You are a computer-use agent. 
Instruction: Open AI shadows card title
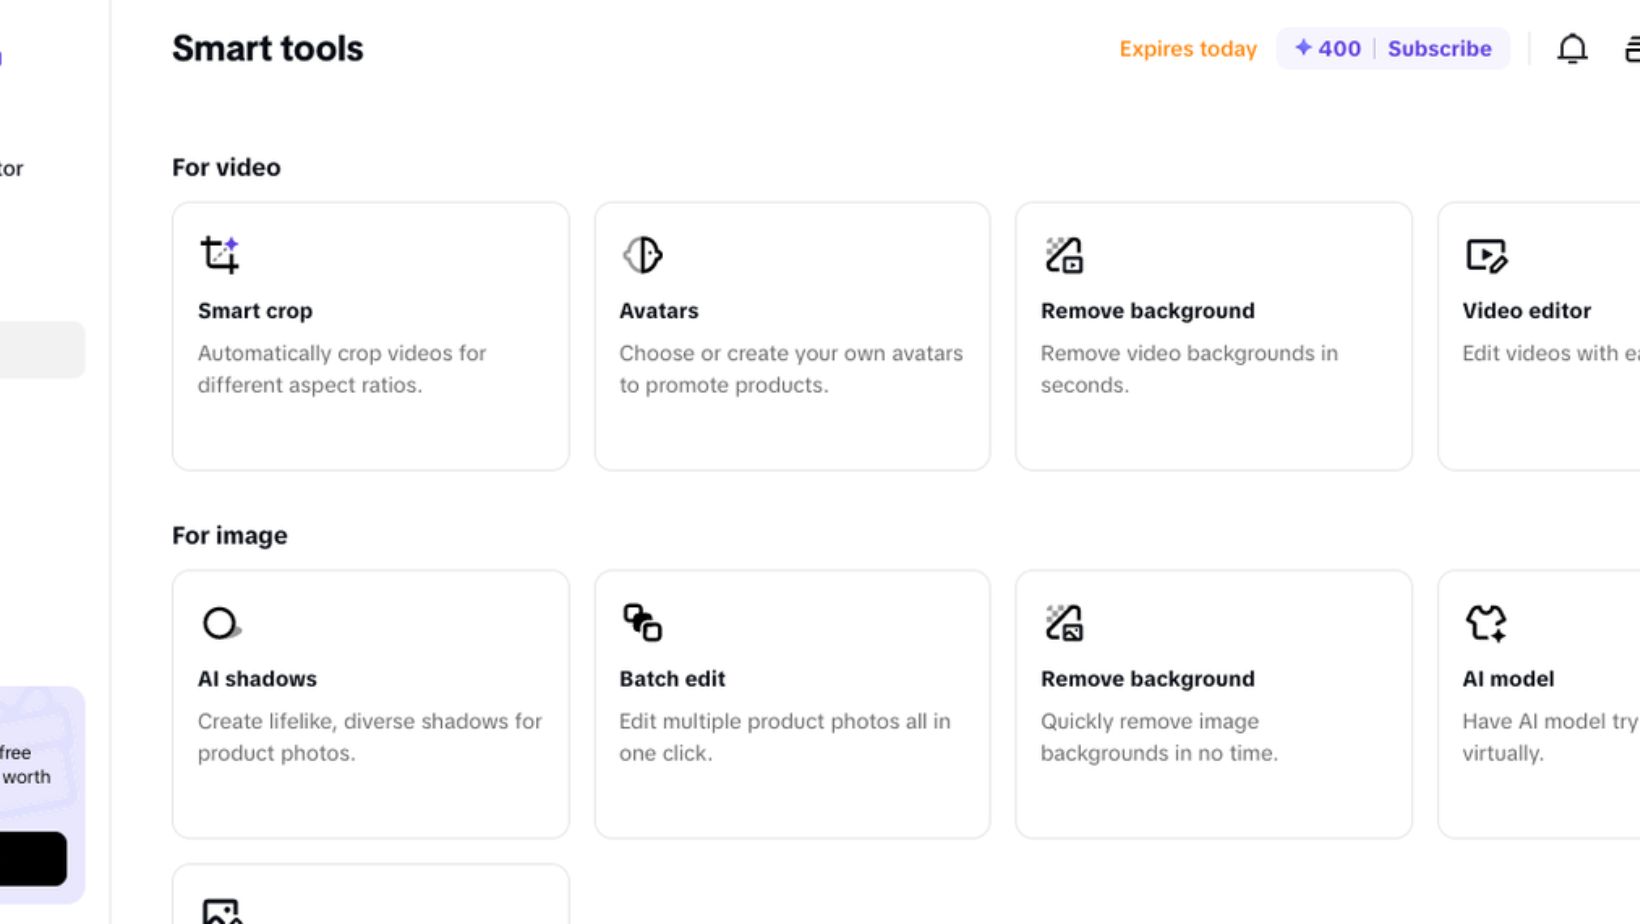[257, 679]
